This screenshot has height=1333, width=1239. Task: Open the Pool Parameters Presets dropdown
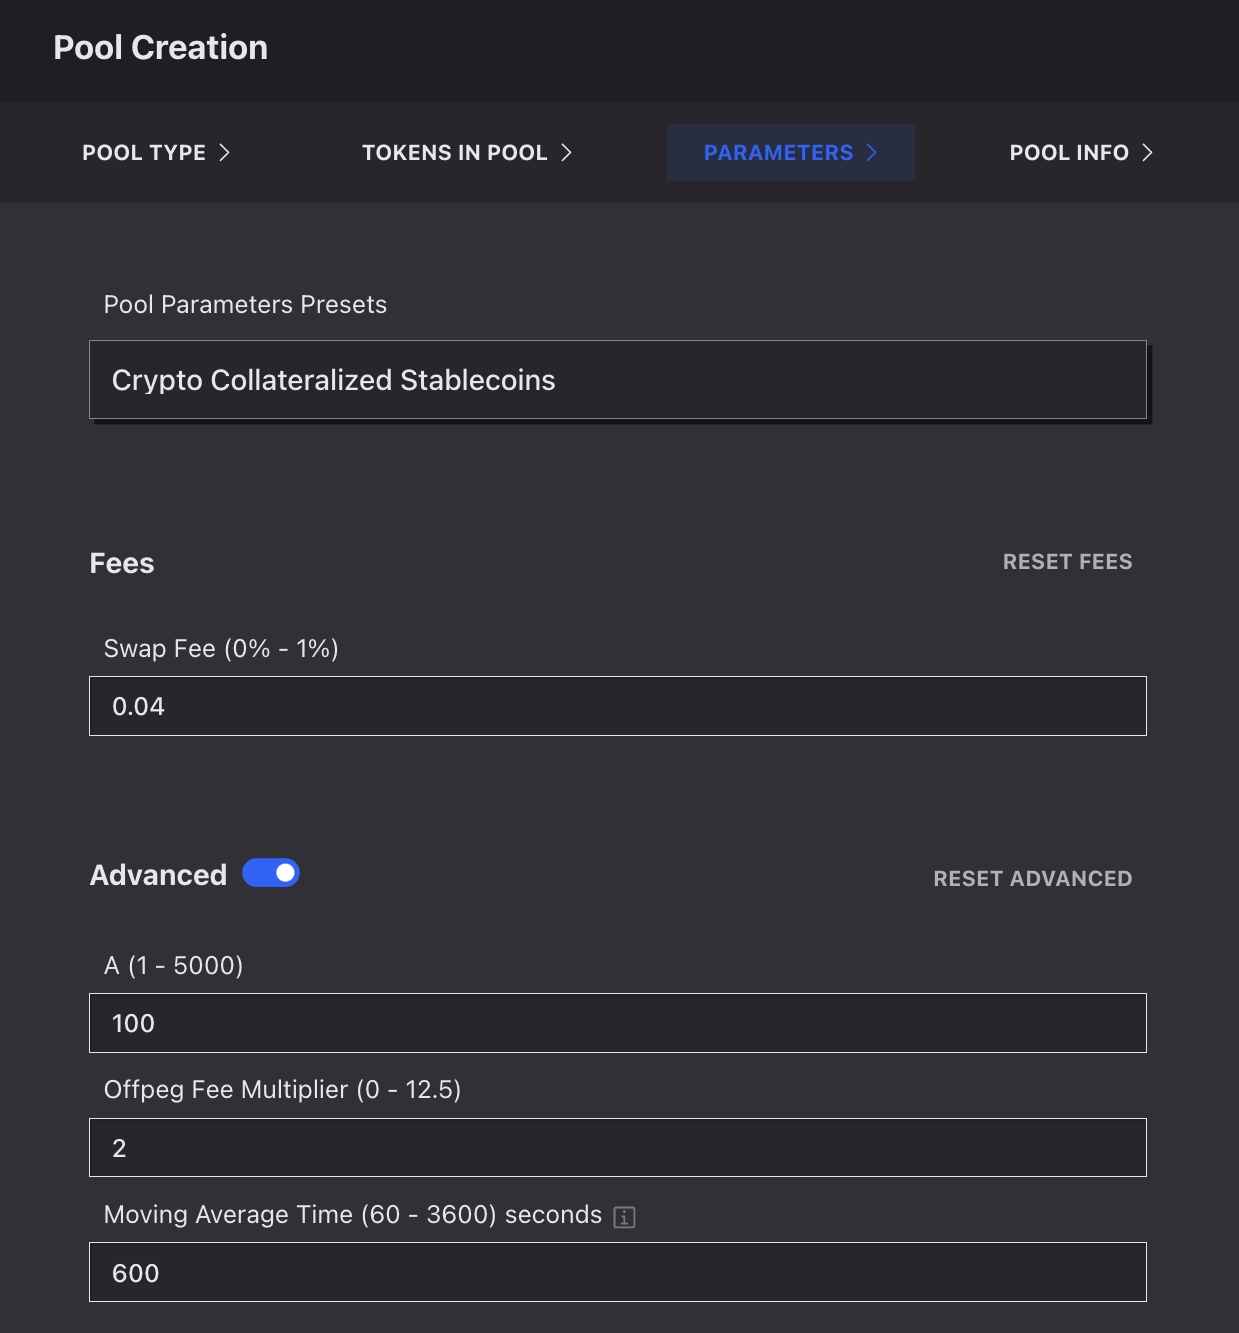pyautogui.click(x=617, y=380)
